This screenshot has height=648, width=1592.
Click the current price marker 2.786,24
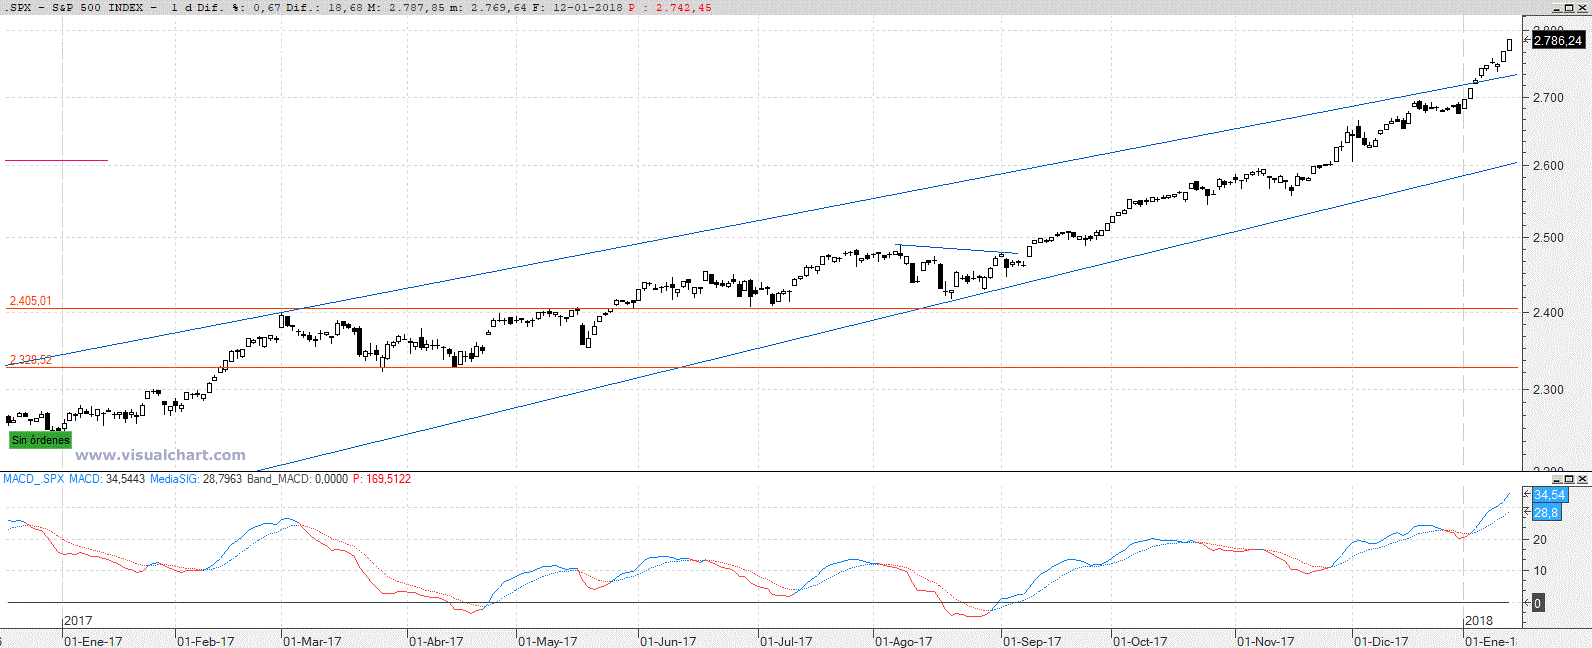coord(1557,41)
